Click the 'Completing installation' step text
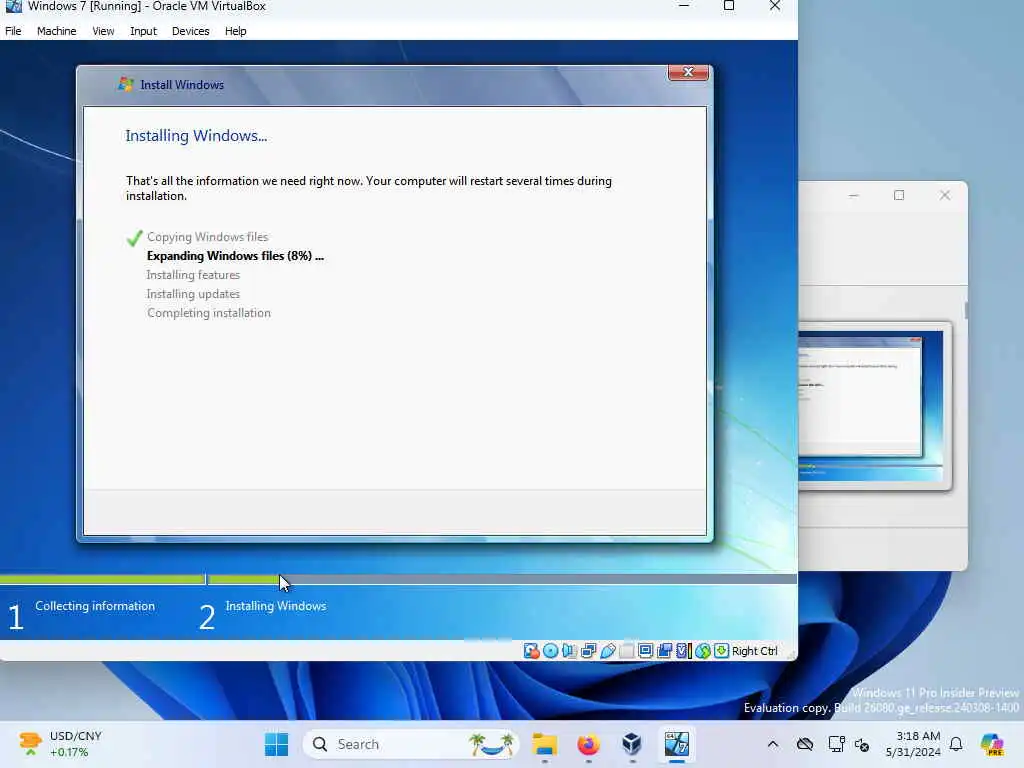 pyautogui.click(x=209, y=313)
